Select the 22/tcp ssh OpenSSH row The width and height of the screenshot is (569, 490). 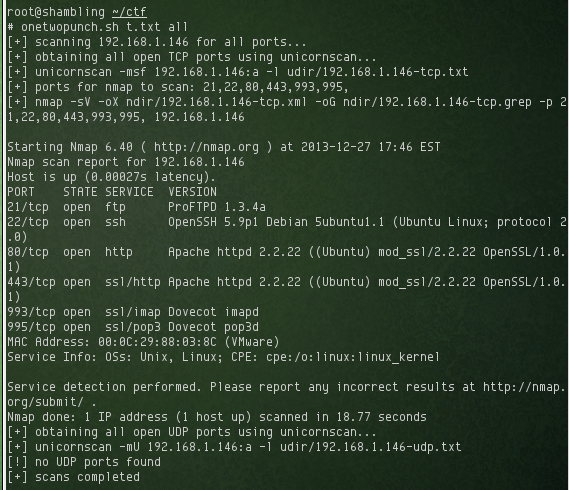287,229
